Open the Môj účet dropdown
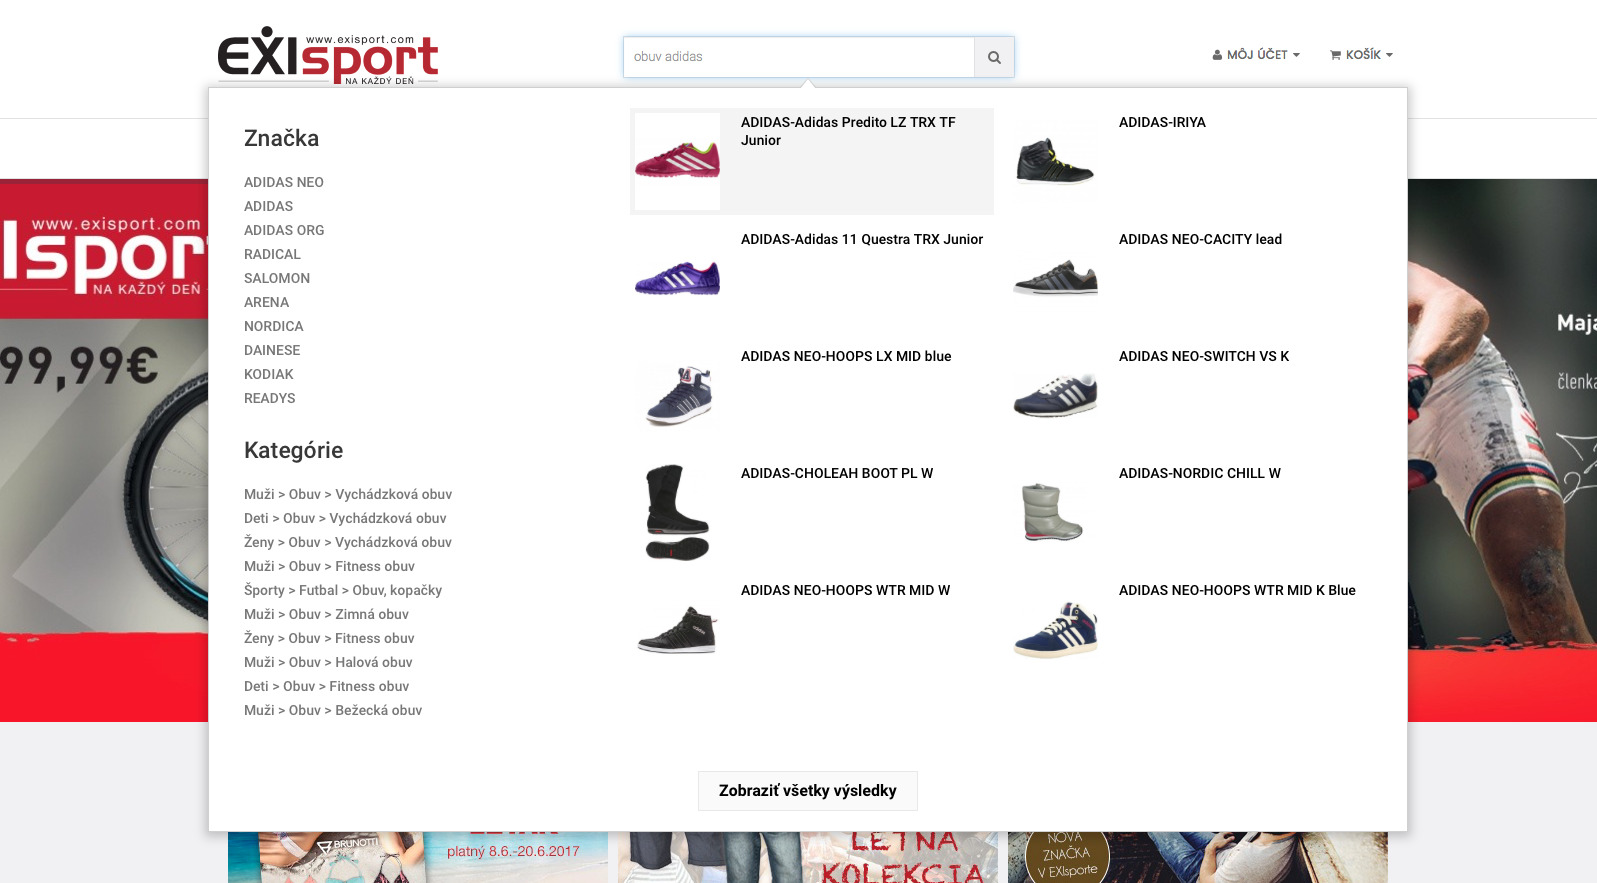 click(1256, 55)
